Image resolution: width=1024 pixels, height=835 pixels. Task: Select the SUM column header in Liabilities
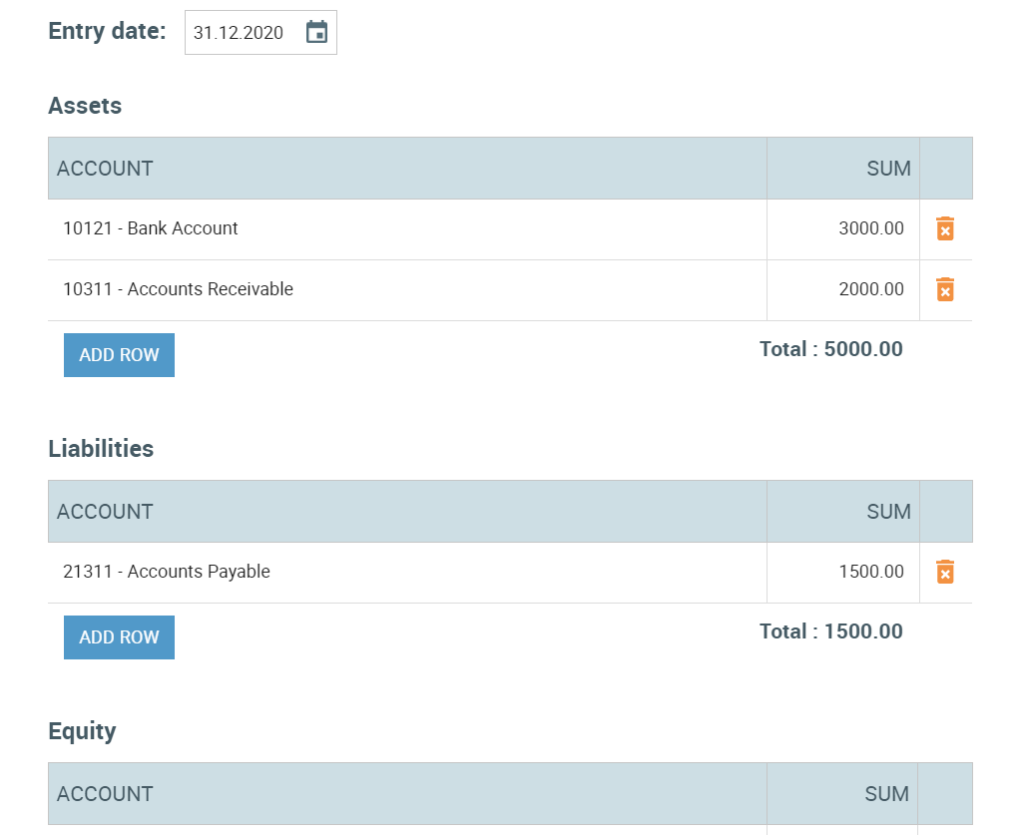click(888, 511)
